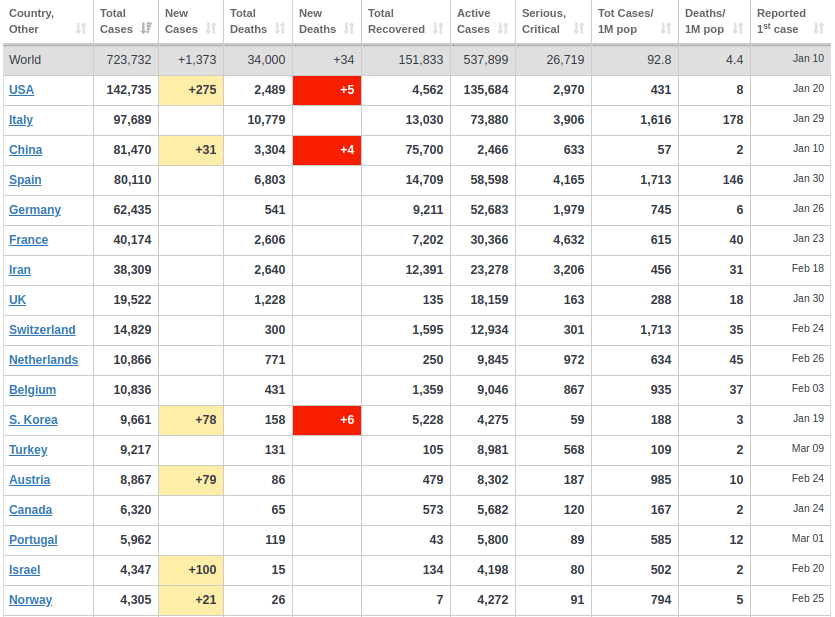
Task: Click the Deaths/1M pop sort icon
Action: pos(738,29)
